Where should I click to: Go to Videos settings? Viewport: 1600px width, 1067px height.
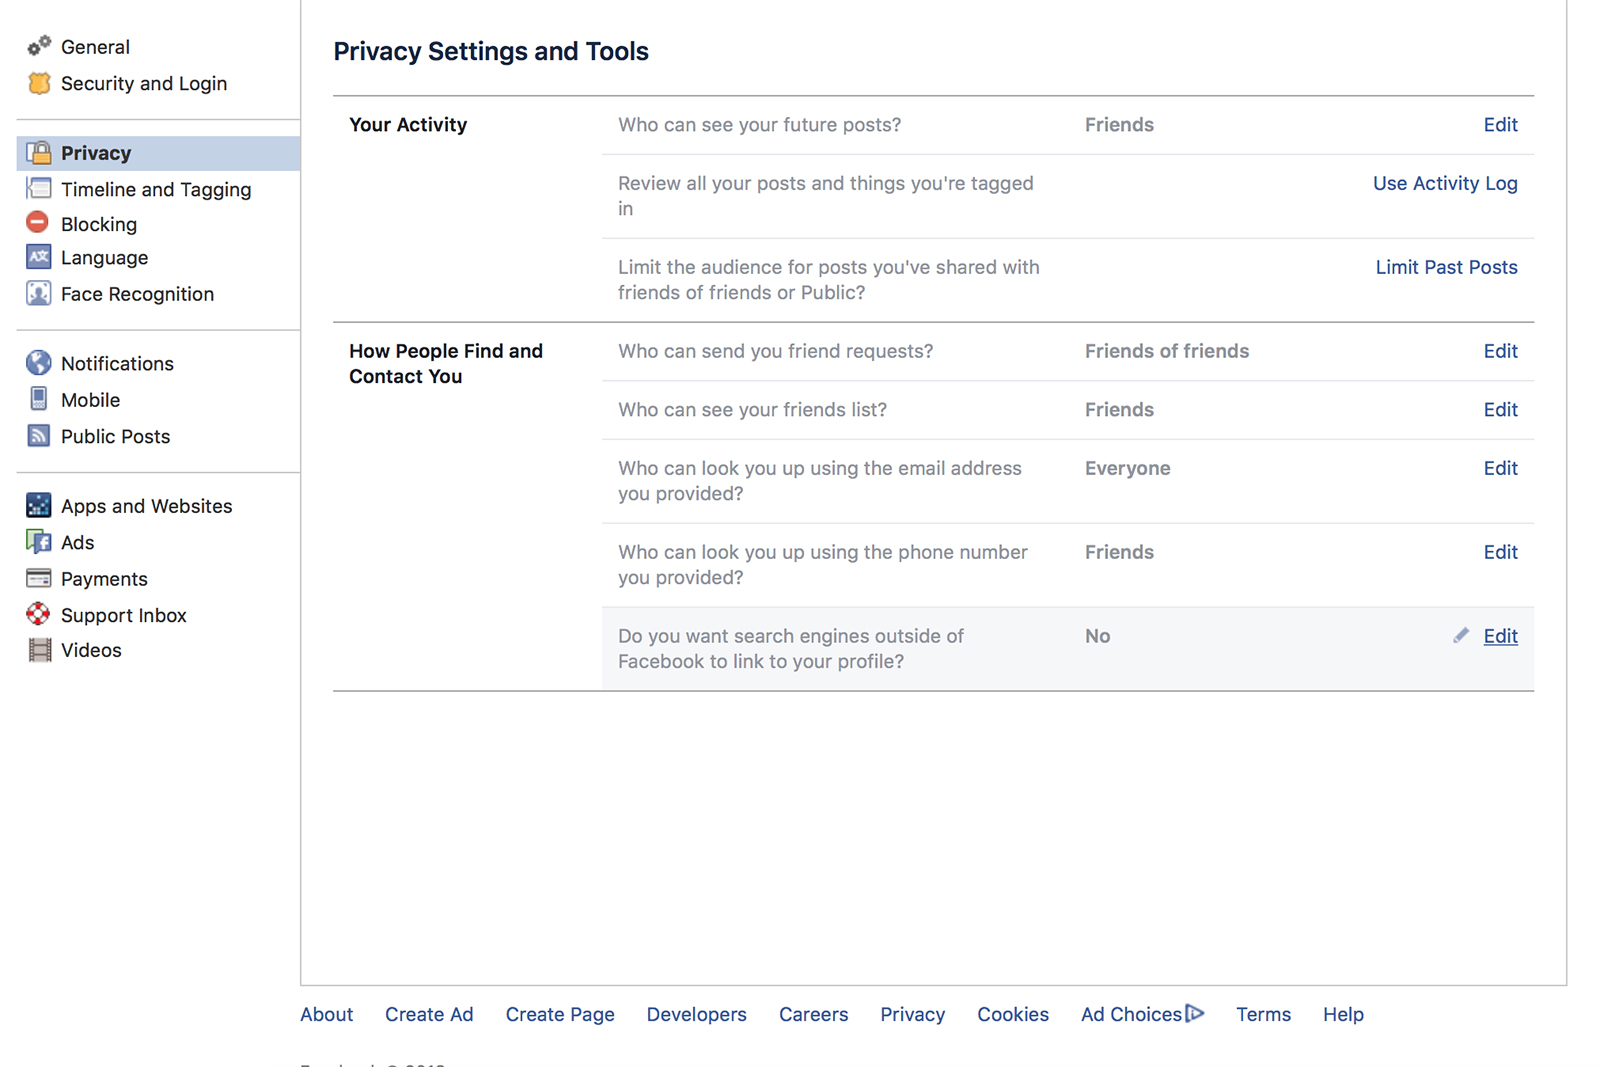point(91,650)
